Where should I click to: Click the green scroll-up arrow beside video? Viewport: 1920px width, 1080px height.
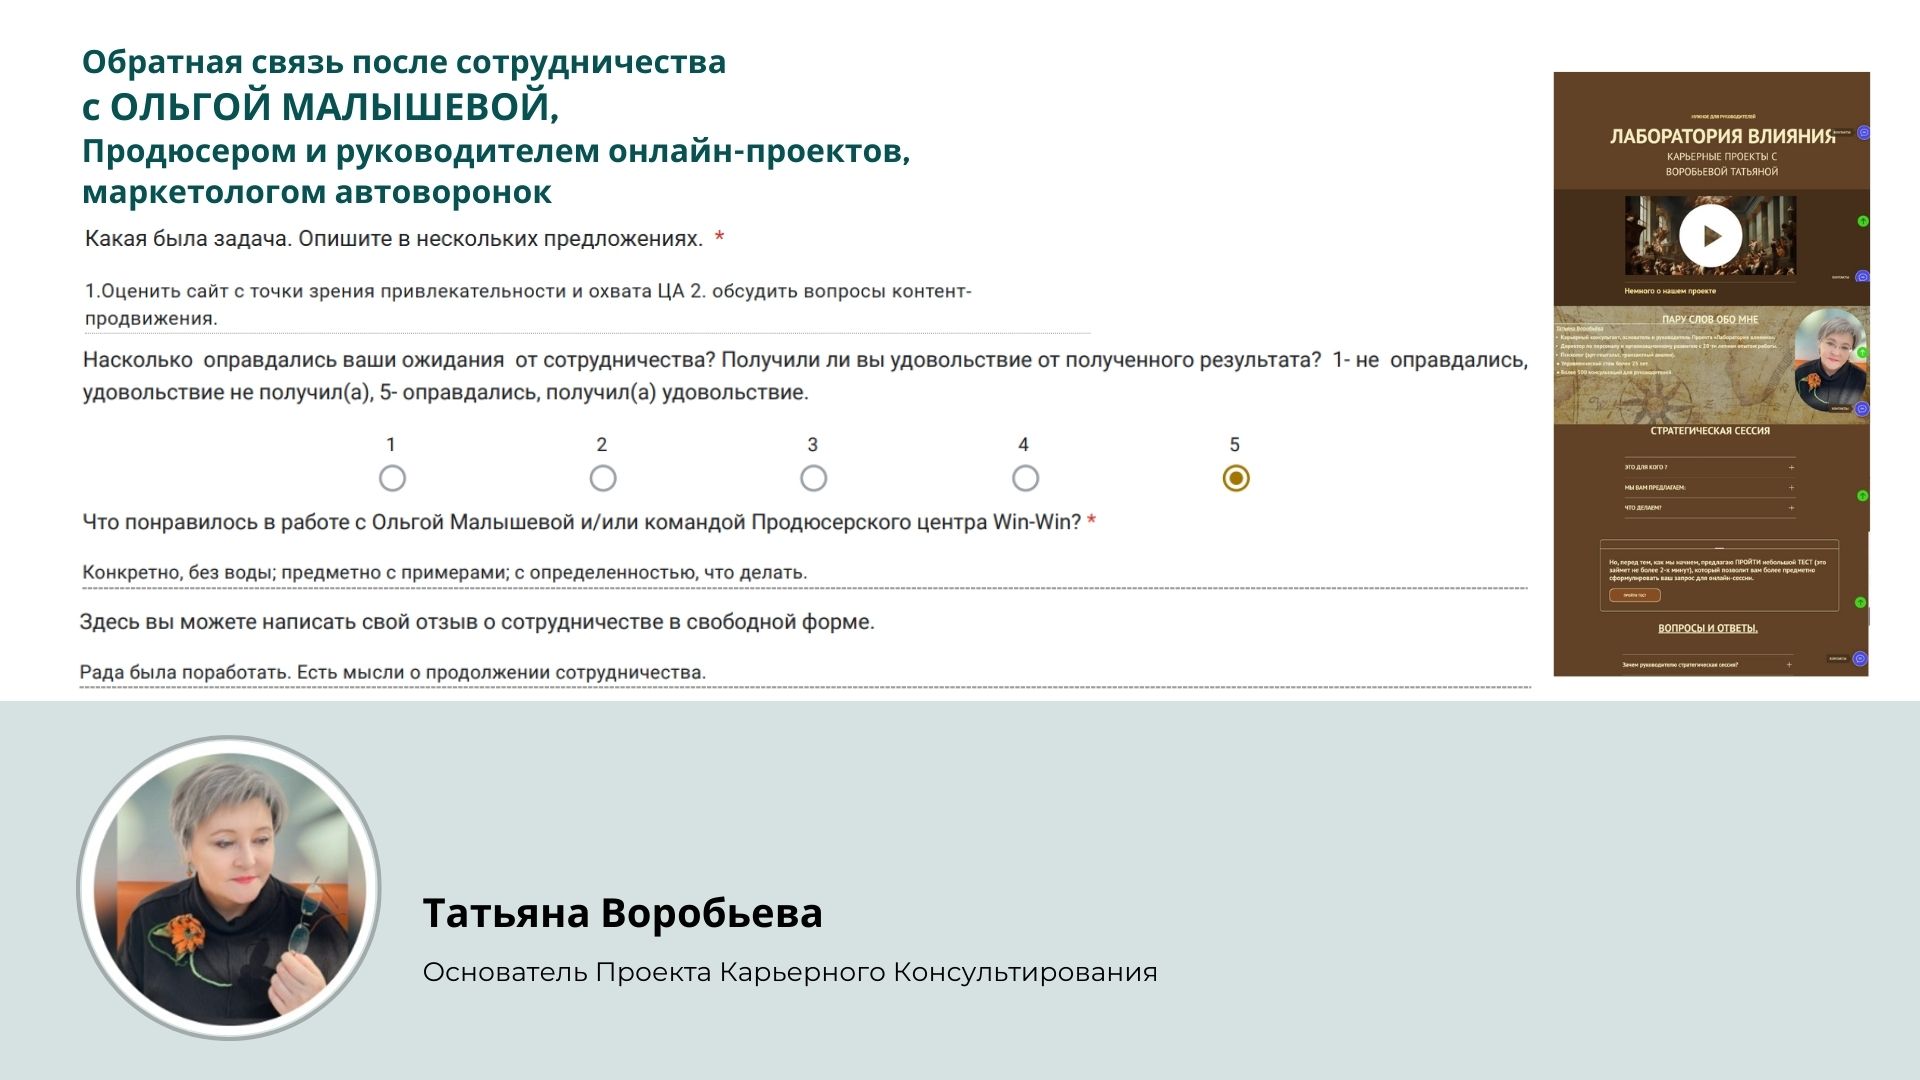pos(1863,221)
